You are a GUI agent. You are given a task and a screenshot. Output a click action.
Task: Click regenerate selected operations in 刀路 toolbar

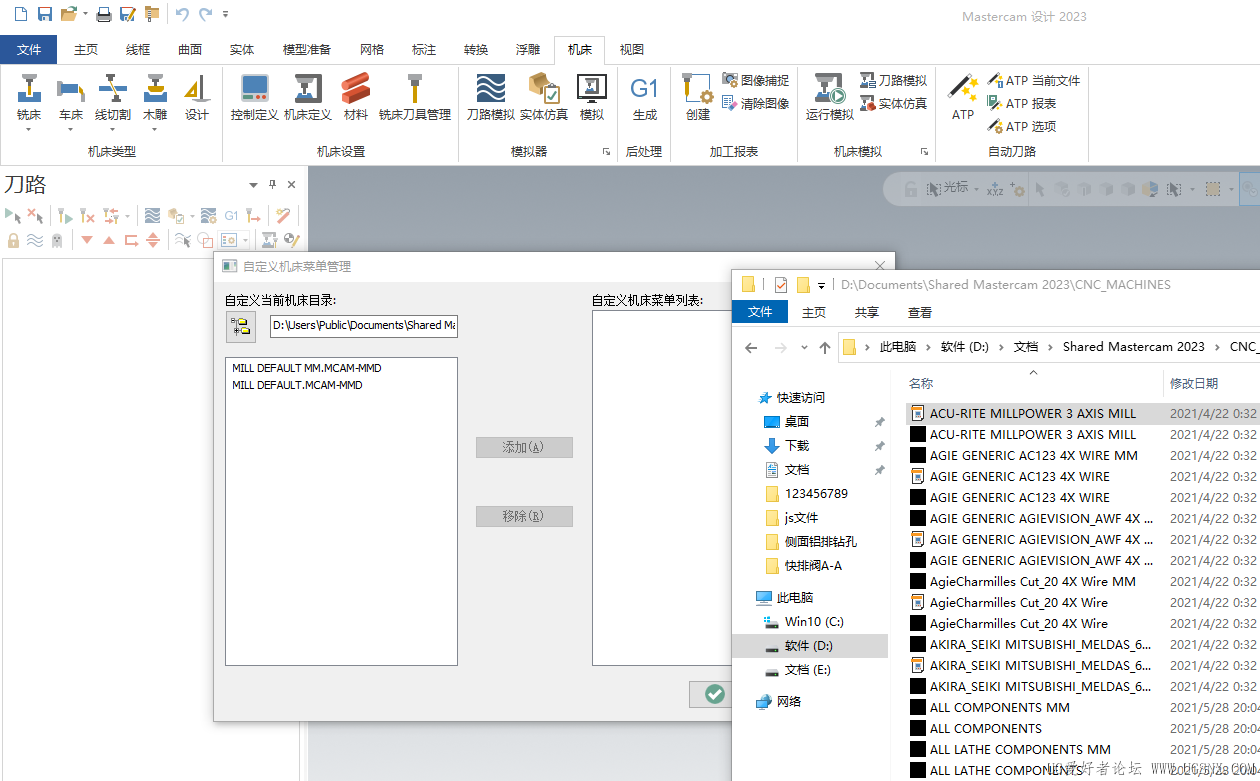(65, 215)
